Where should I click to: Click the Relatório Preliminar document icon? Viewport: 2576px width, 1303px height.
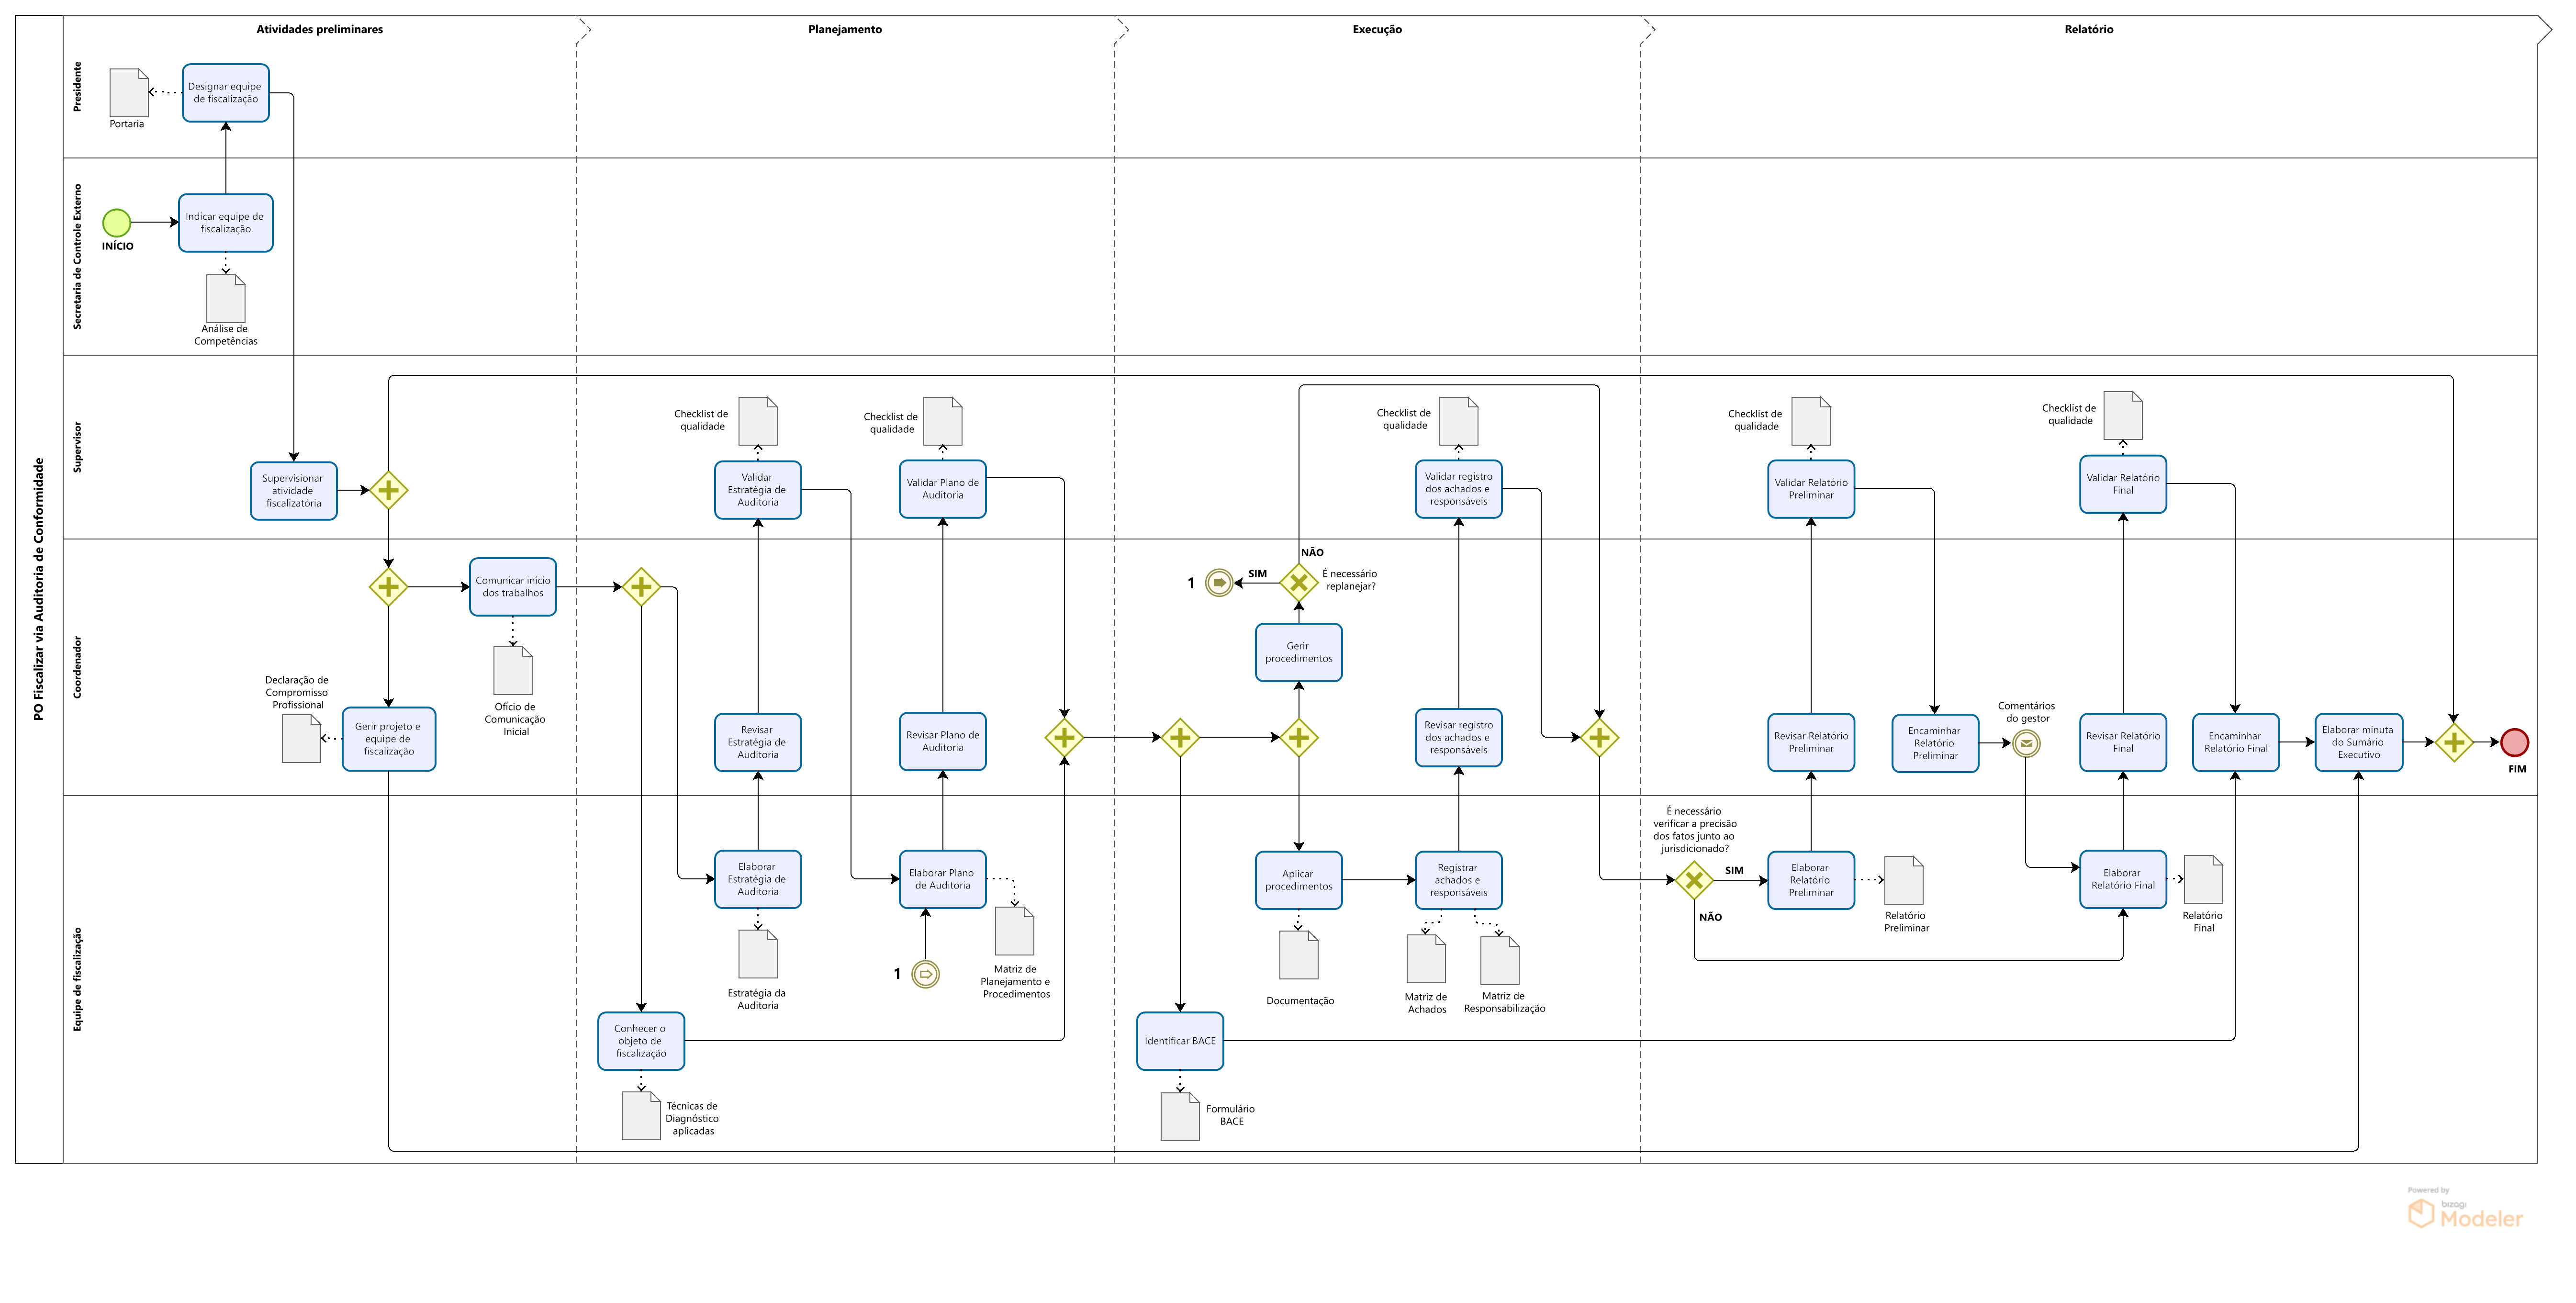pos(1904,880)
